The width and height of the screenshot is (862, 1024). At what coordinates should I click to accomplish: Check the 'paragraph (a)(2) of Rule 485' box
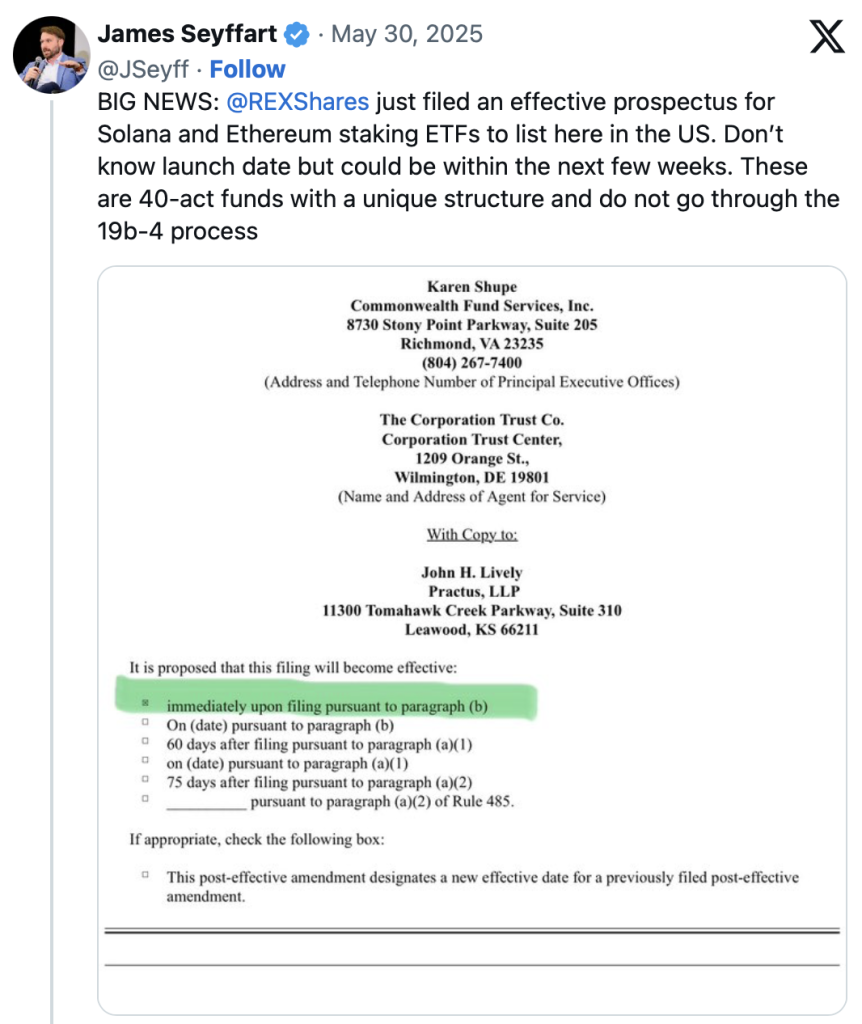(x=146, y=798)
